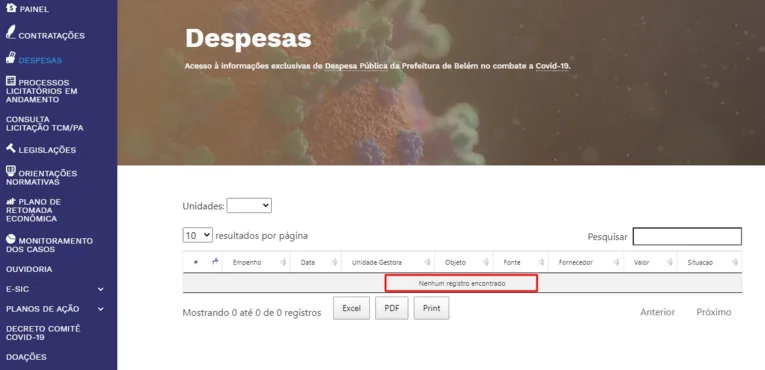765x370 pixels.
Task: Click the 'Nenhum registro encontrado' message
Action: (x=462, y=283)
